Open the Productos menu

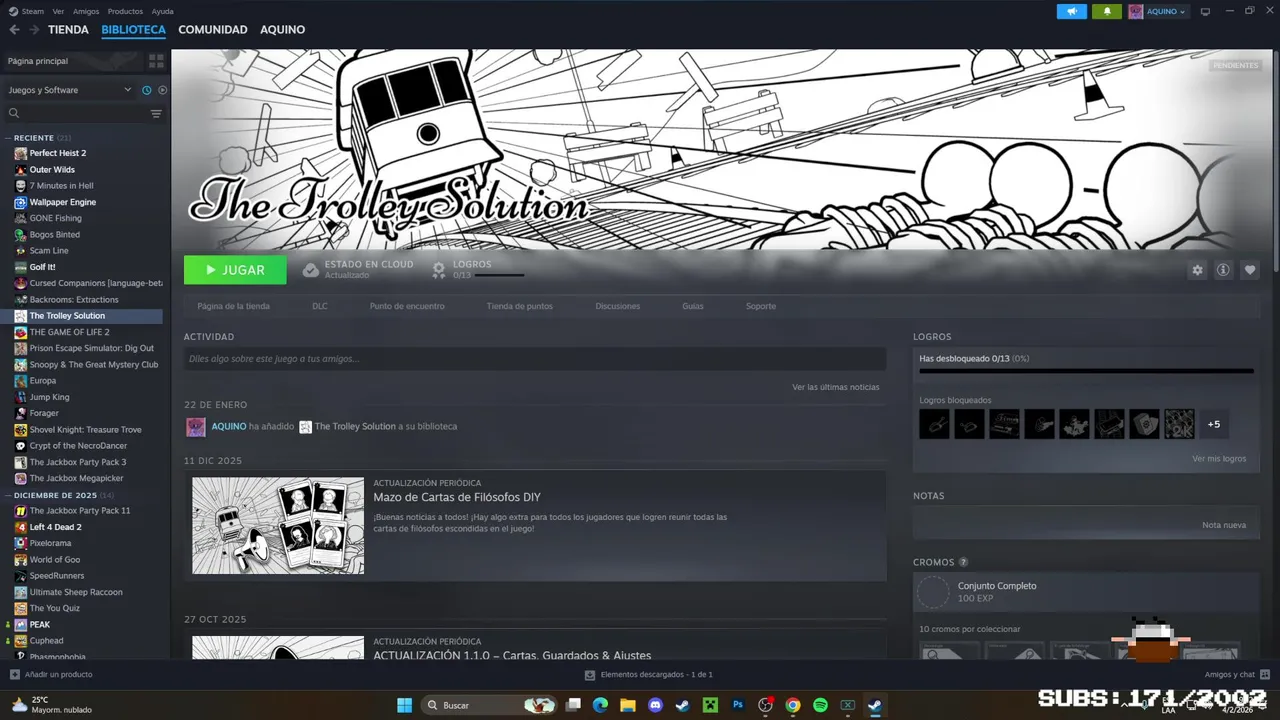(125, 11)
